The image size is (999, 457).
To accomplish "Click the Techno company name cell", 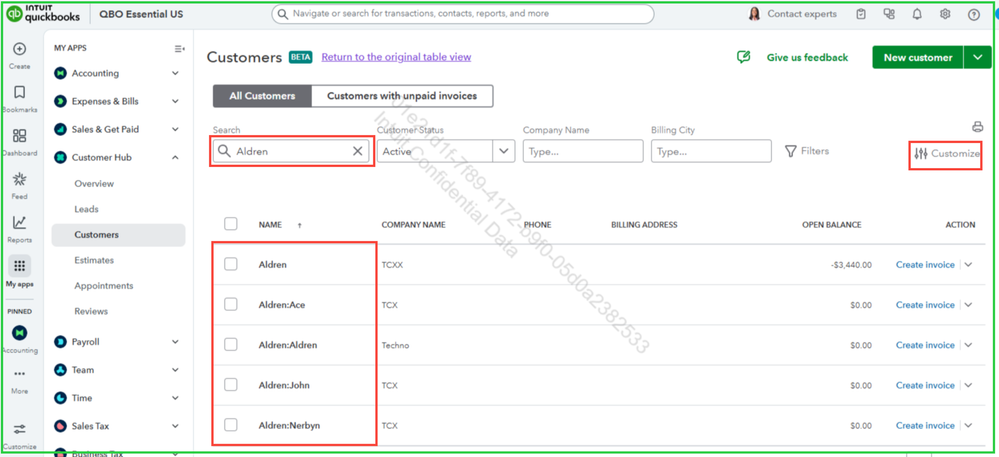I will tap(395, 345).
